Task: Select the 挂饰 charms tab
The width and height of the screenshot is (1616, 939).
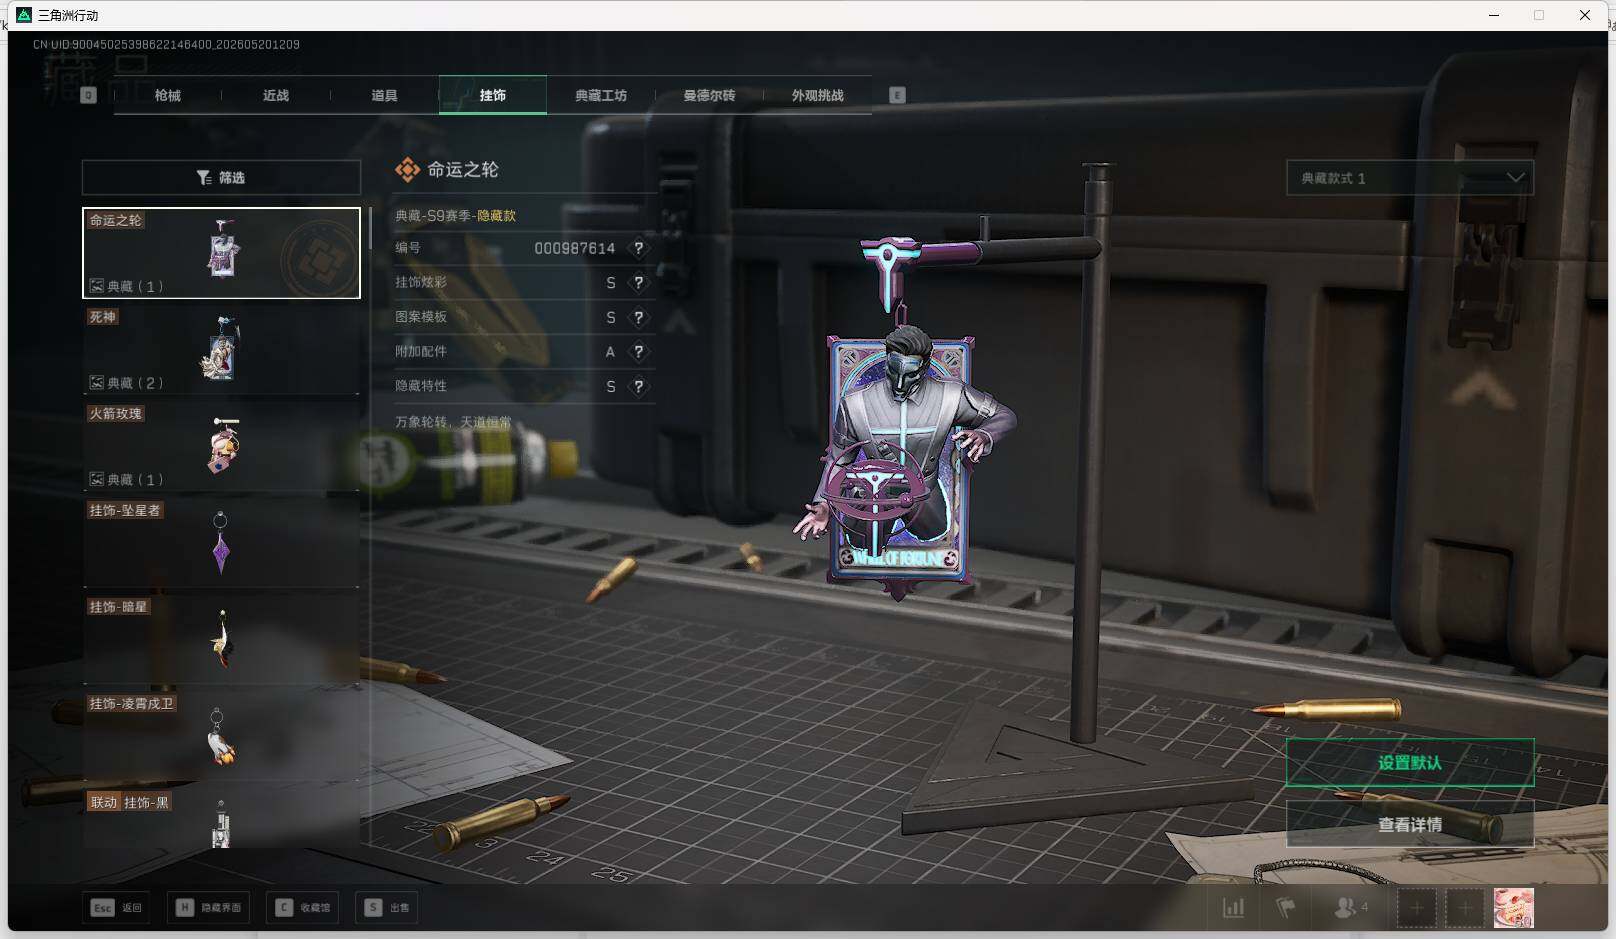Action: tap(493, 95)
